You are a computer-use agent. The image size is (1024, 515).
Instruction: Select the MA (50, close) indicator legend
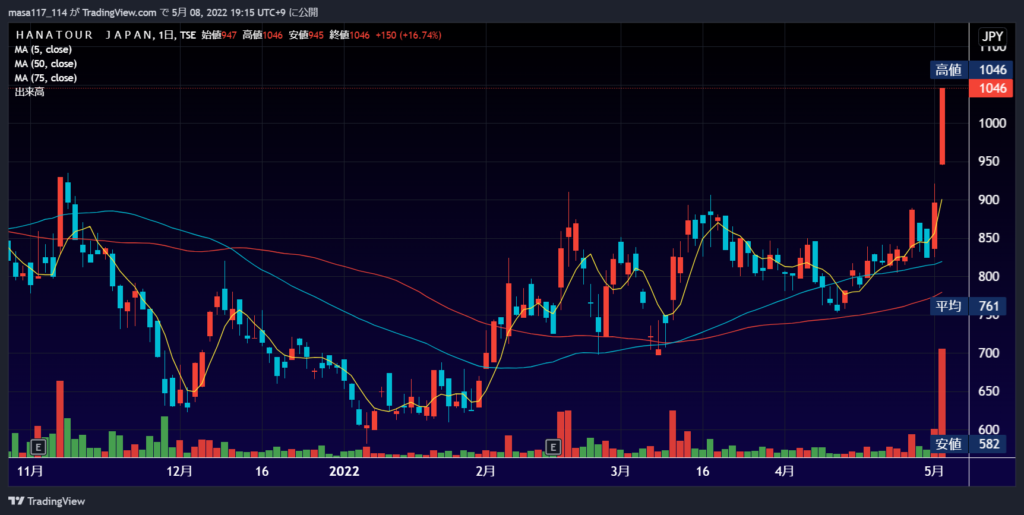[x=46, y=64]
